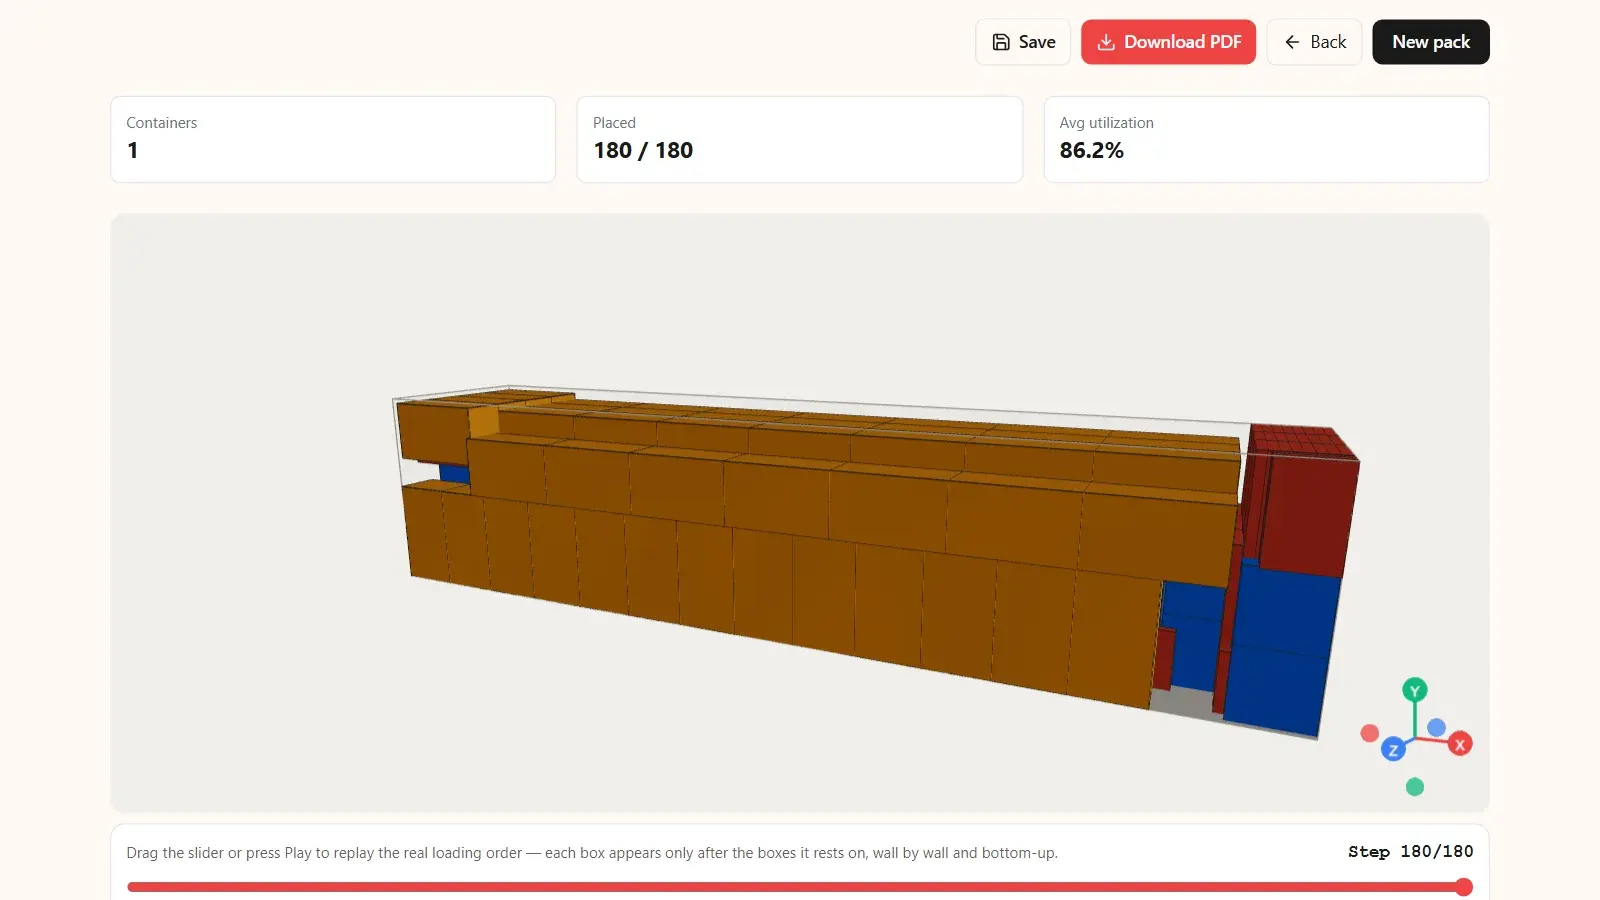This screenshot has width=1600, height=900.
Task: Click the Placed label
Action: pyautogui.click(x=614, y=123)
